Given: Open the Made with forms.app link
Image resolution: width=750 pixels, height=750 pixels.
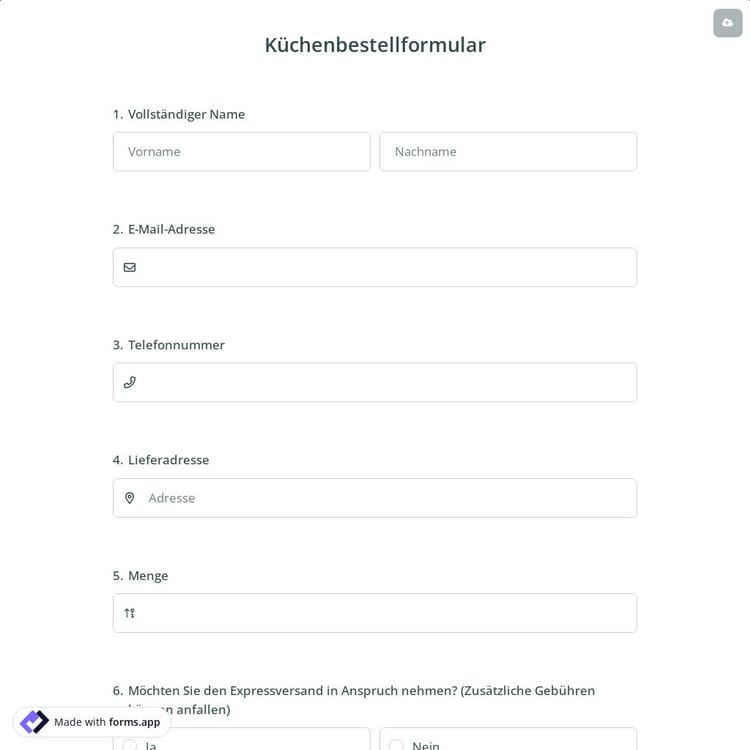Looking at the screenshot, I should pyautogui.click(x=106, y=722).
